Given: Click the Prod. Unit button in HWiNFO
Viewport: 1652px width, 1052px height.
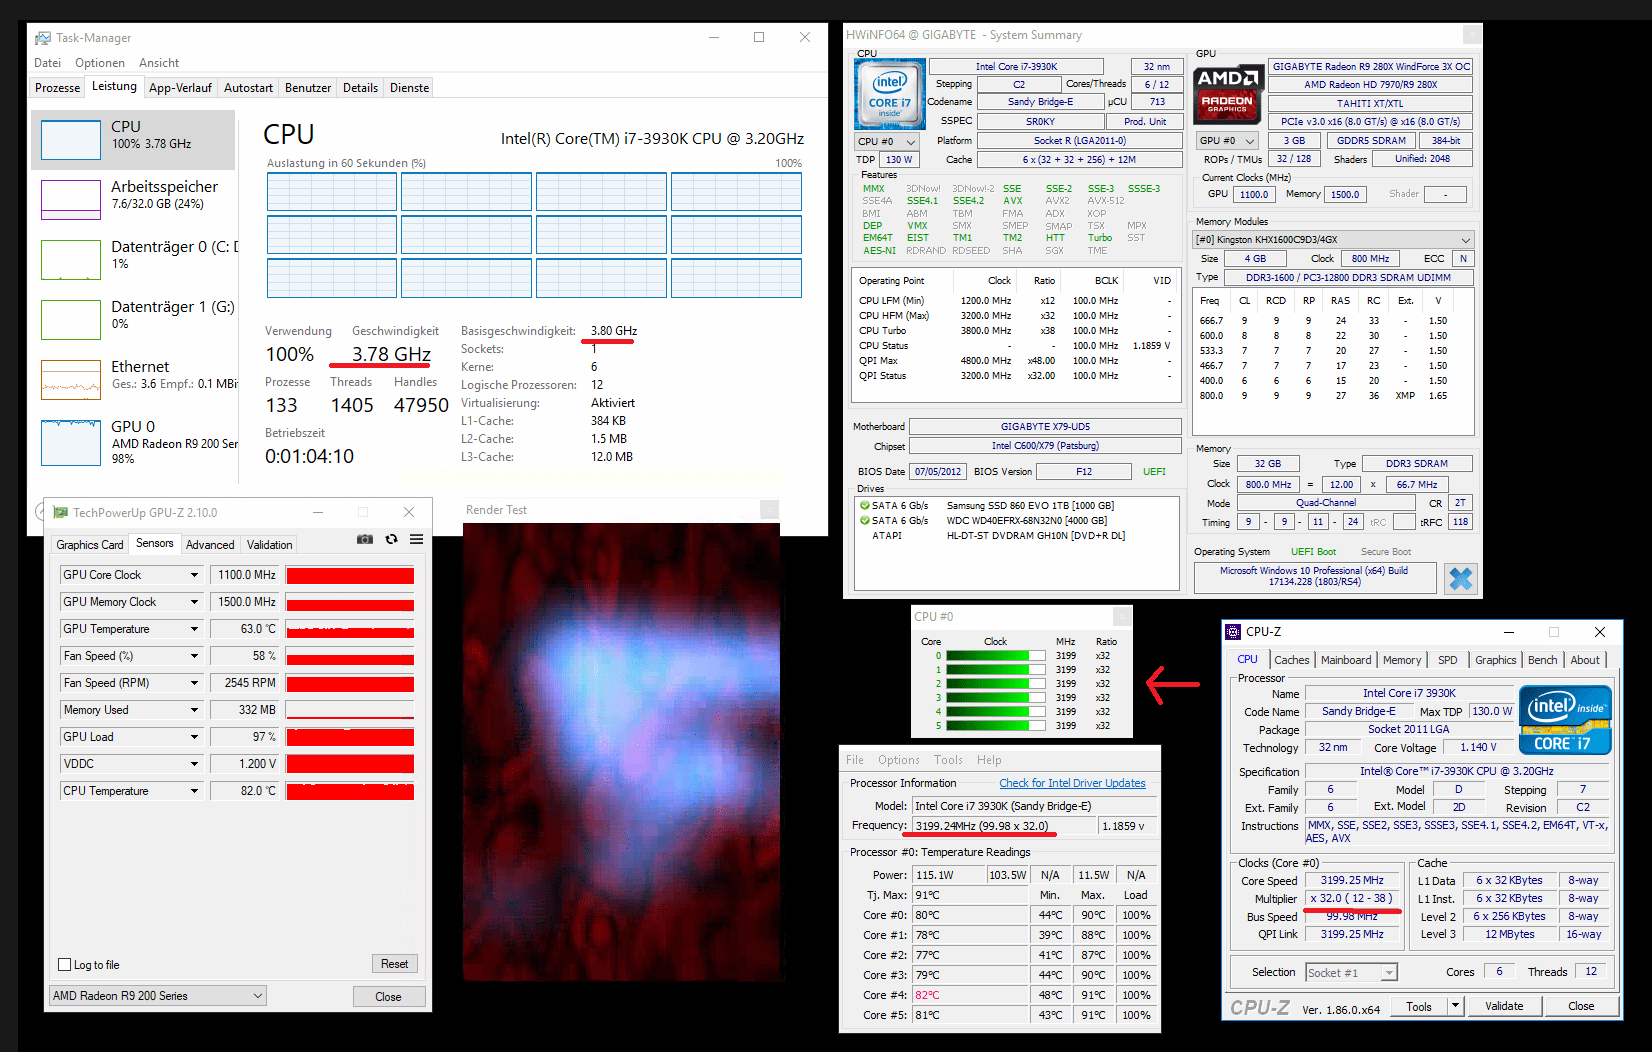Looking at the screenshot, I should tap(1145, 121).
